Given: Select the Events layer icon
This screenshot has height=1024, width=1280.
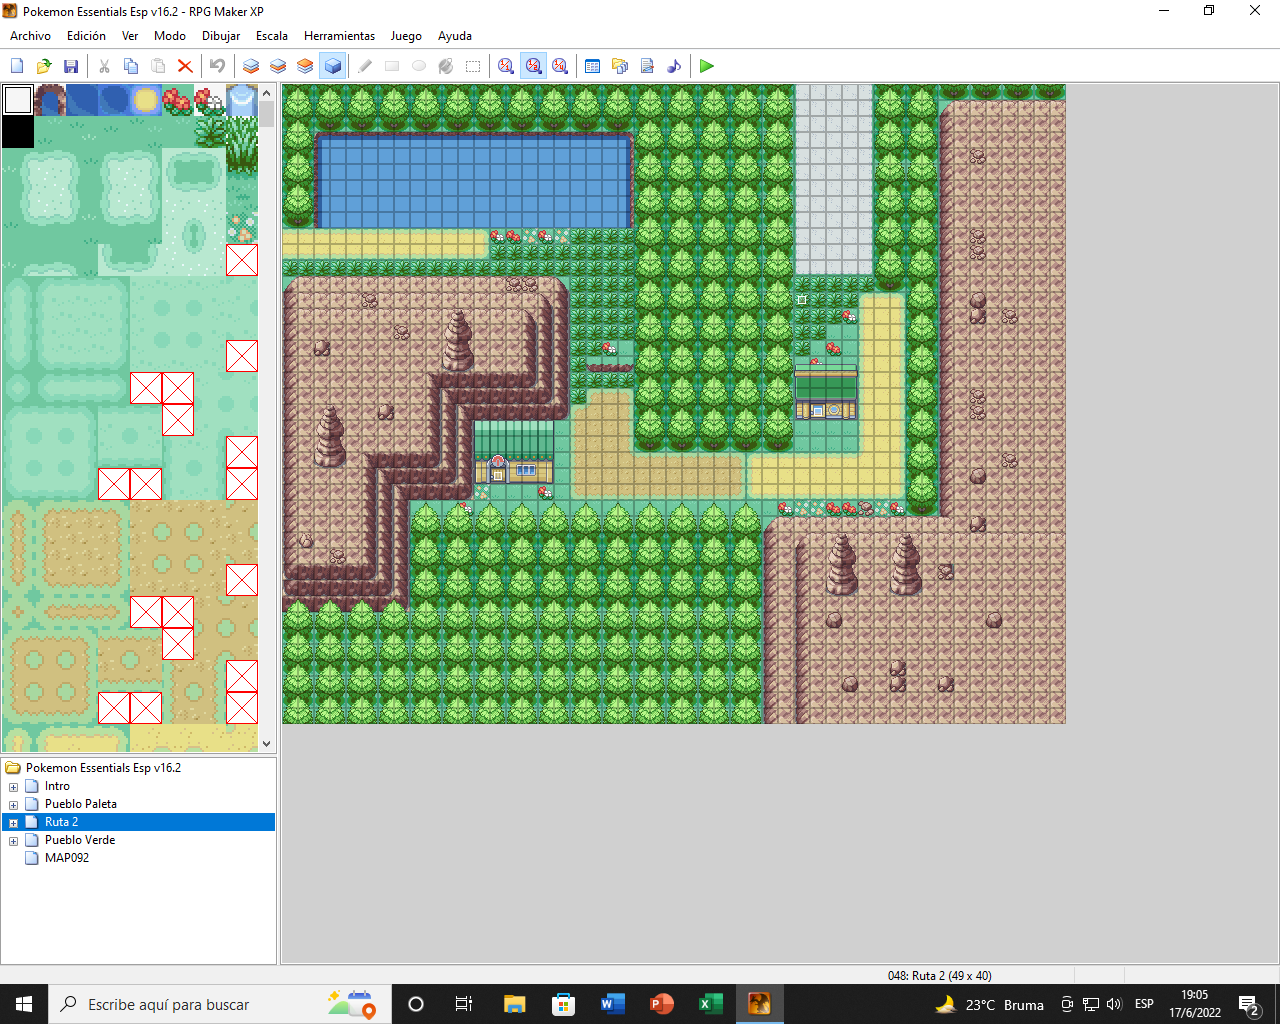Looking at the screenshot, I should [x=333, y=66].
